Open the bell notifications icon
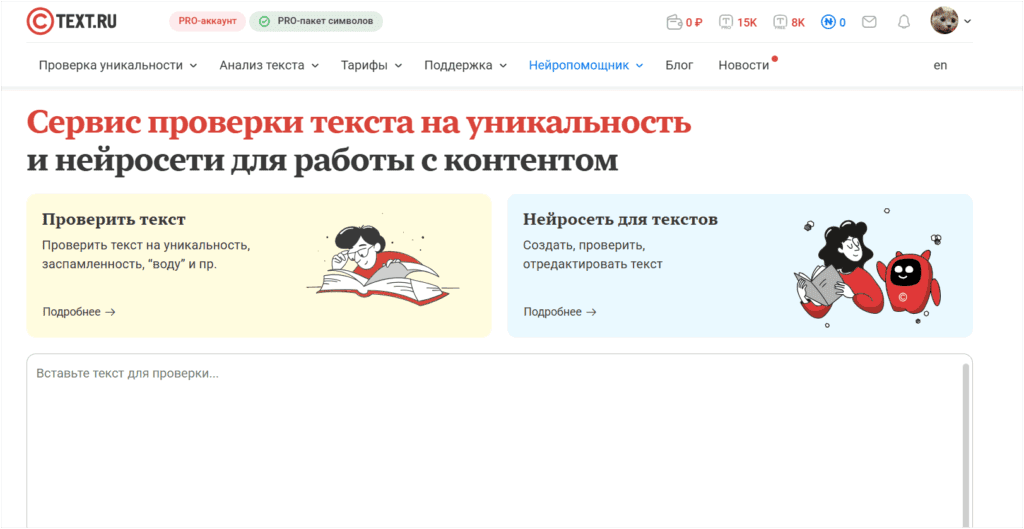1024x529 pixels. 903,22
